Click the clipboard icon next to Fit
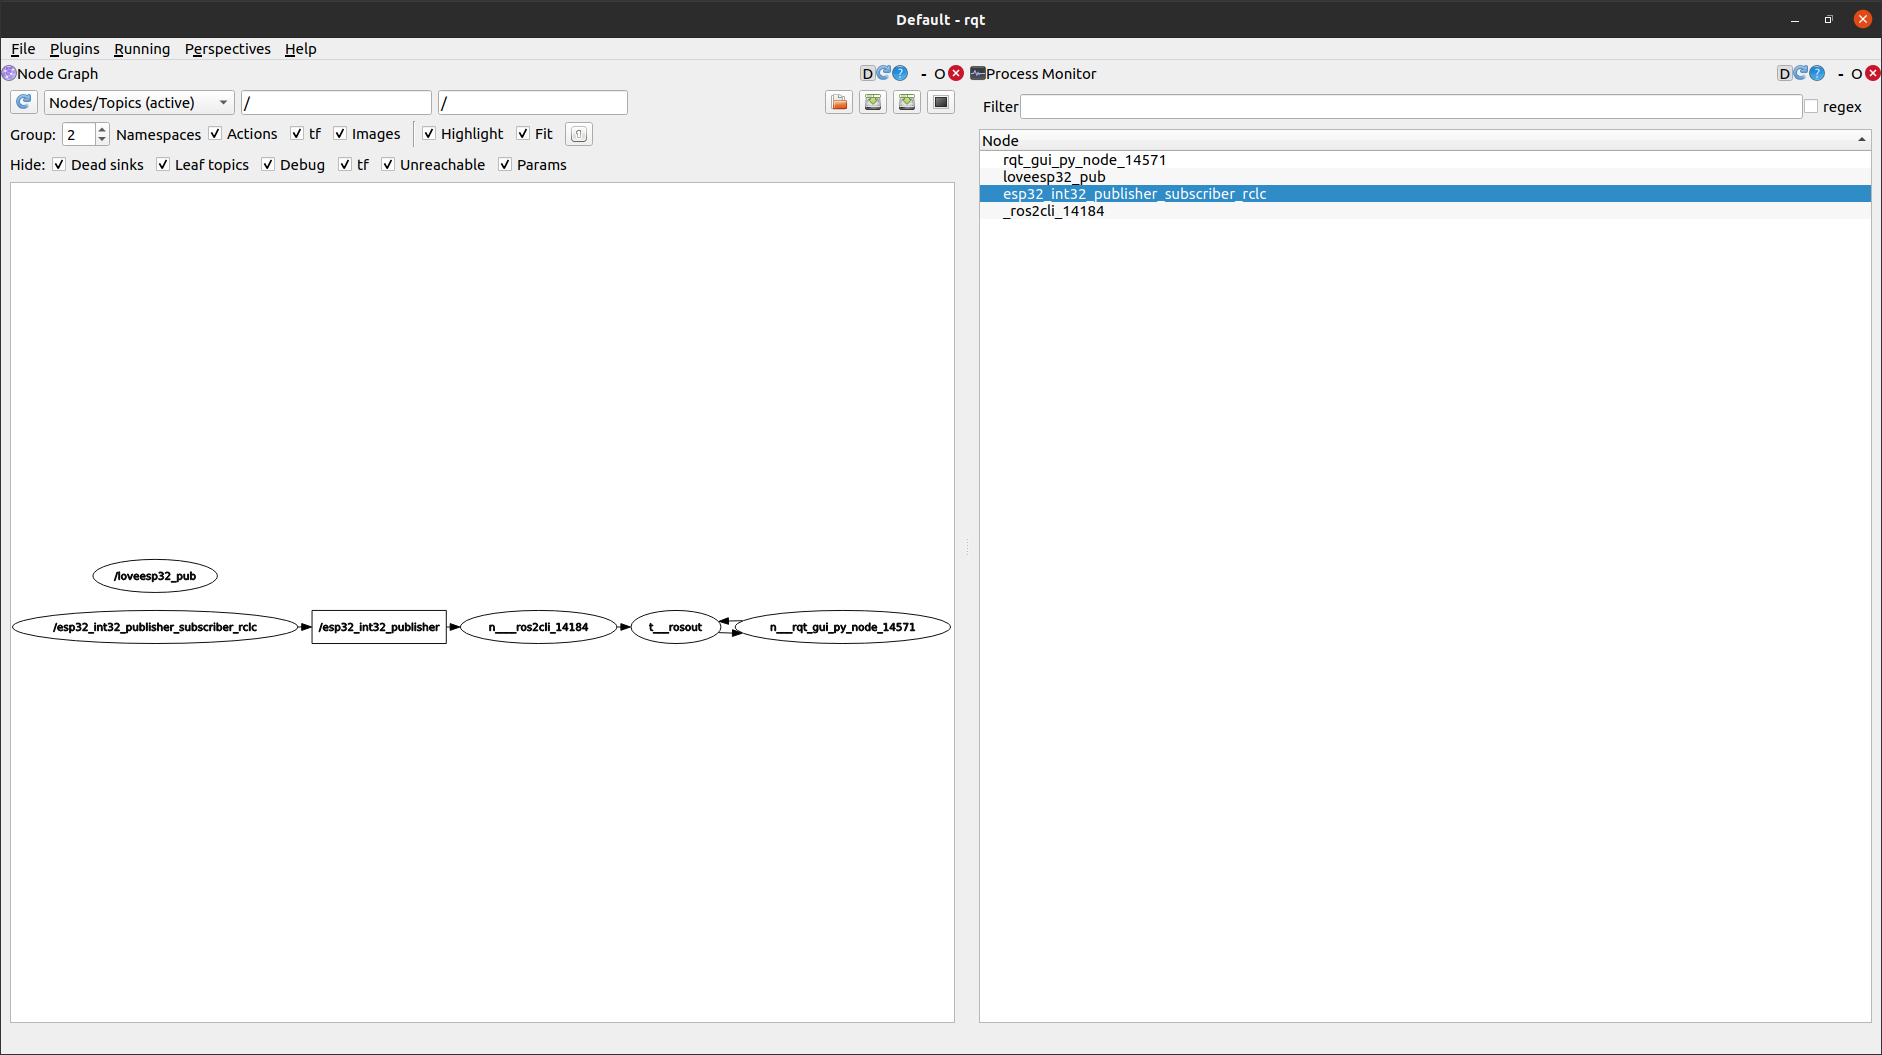Image resolution: width=1882 pixels, height=1055 pixels. [x=578, y=133]
